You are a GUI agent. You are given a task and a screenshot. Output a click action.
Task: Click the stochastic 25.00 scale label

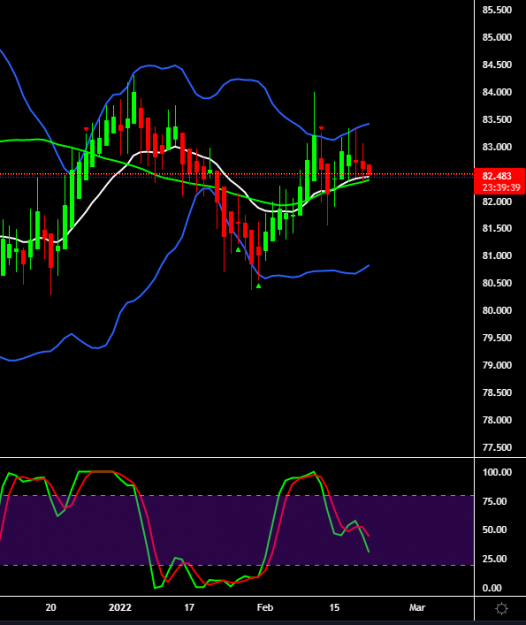[495, 559]
